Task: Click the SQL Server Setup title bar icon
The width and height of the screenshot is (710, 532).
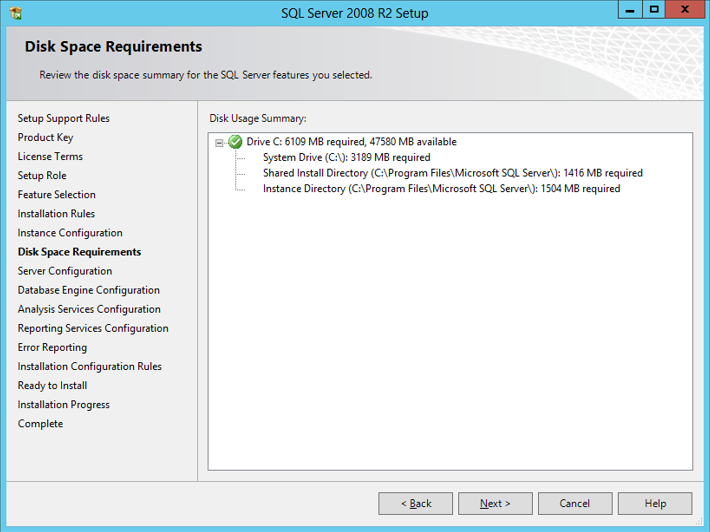Action: tap(17, 11)
